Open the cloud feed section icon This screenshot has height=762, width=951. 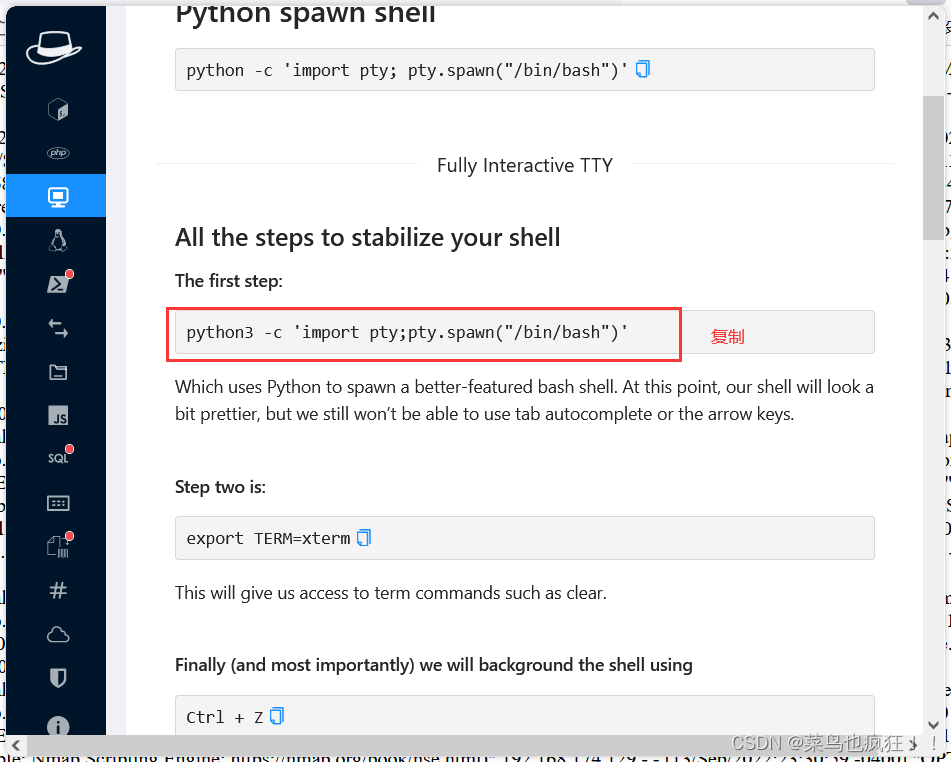(x=58, y=635)
